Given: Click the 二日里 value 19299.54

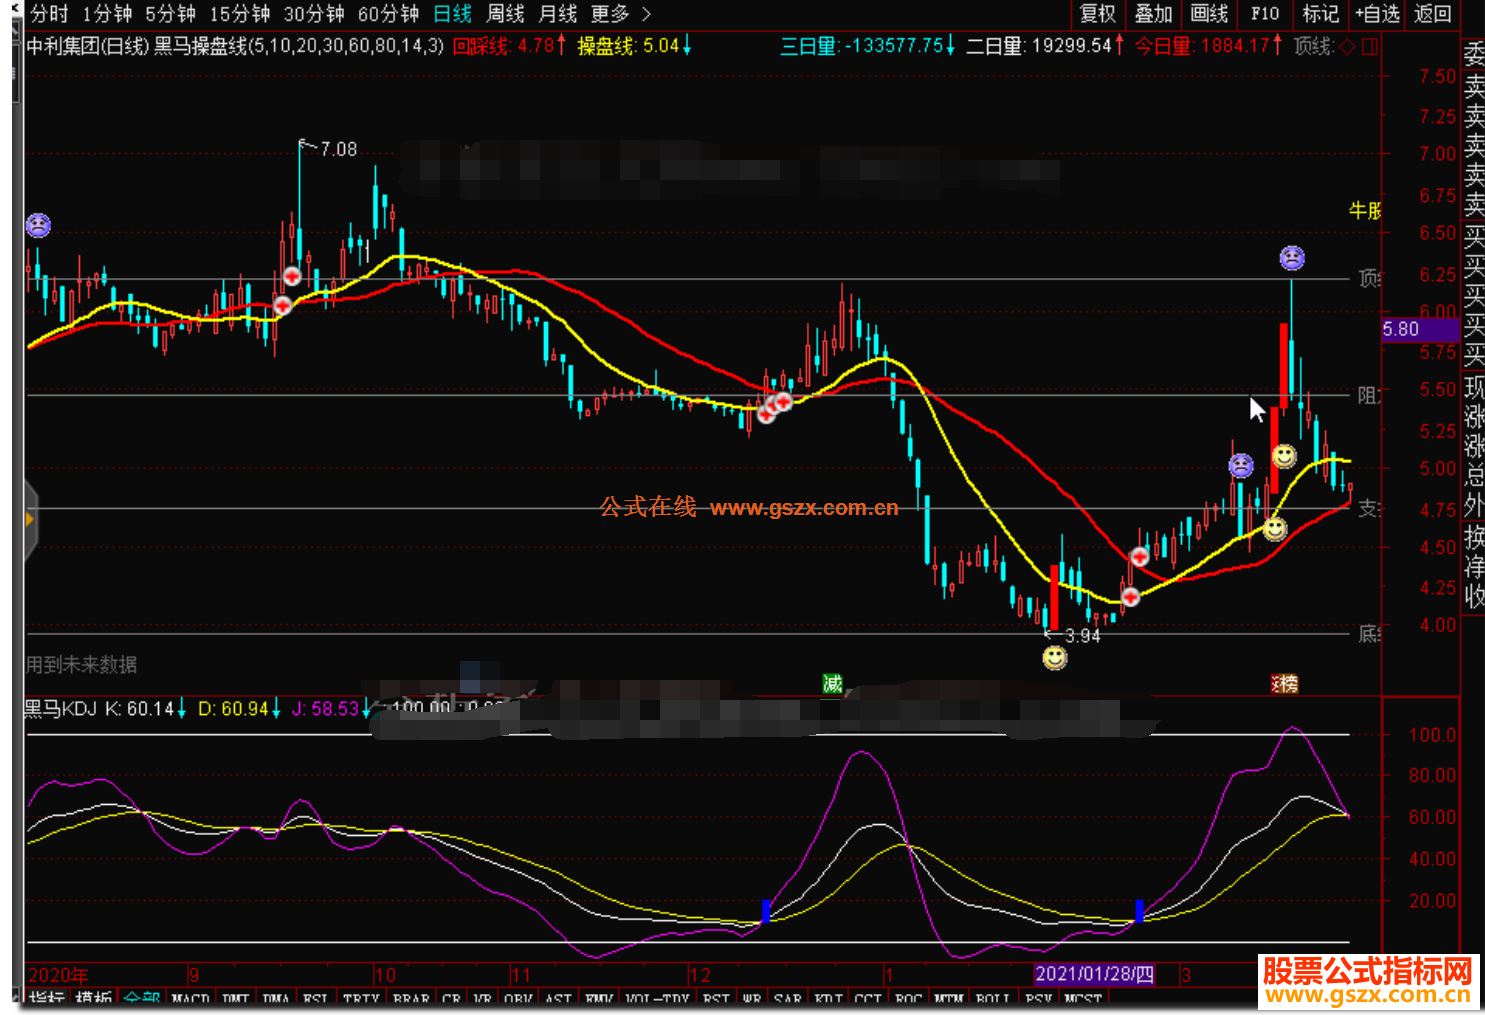Looking at the screenshot, I should click(x=1046, y=46).
